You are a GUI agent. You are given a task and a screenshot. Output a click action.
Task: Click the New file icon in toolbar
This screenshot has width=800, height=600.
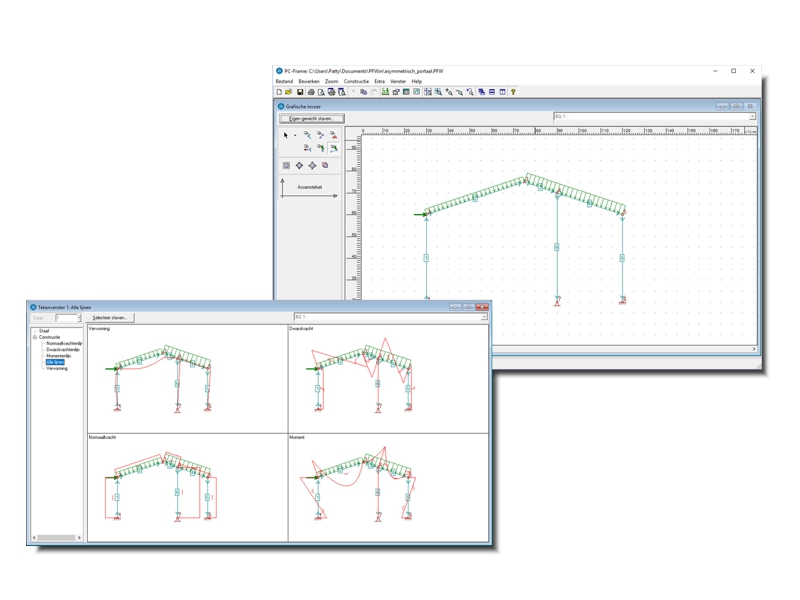tap(279, 92)
